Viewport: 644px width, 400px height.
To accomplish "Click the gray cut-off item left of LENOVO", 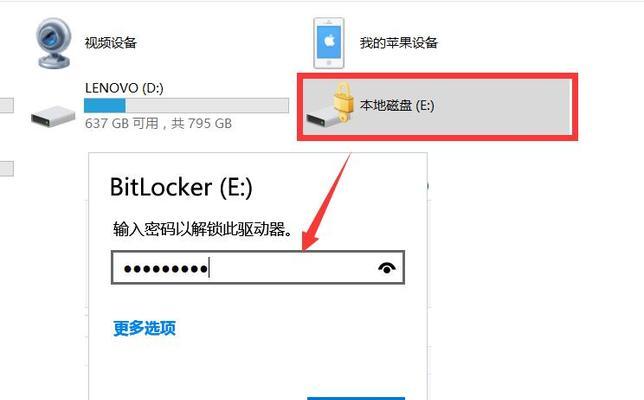I will 7,106.
